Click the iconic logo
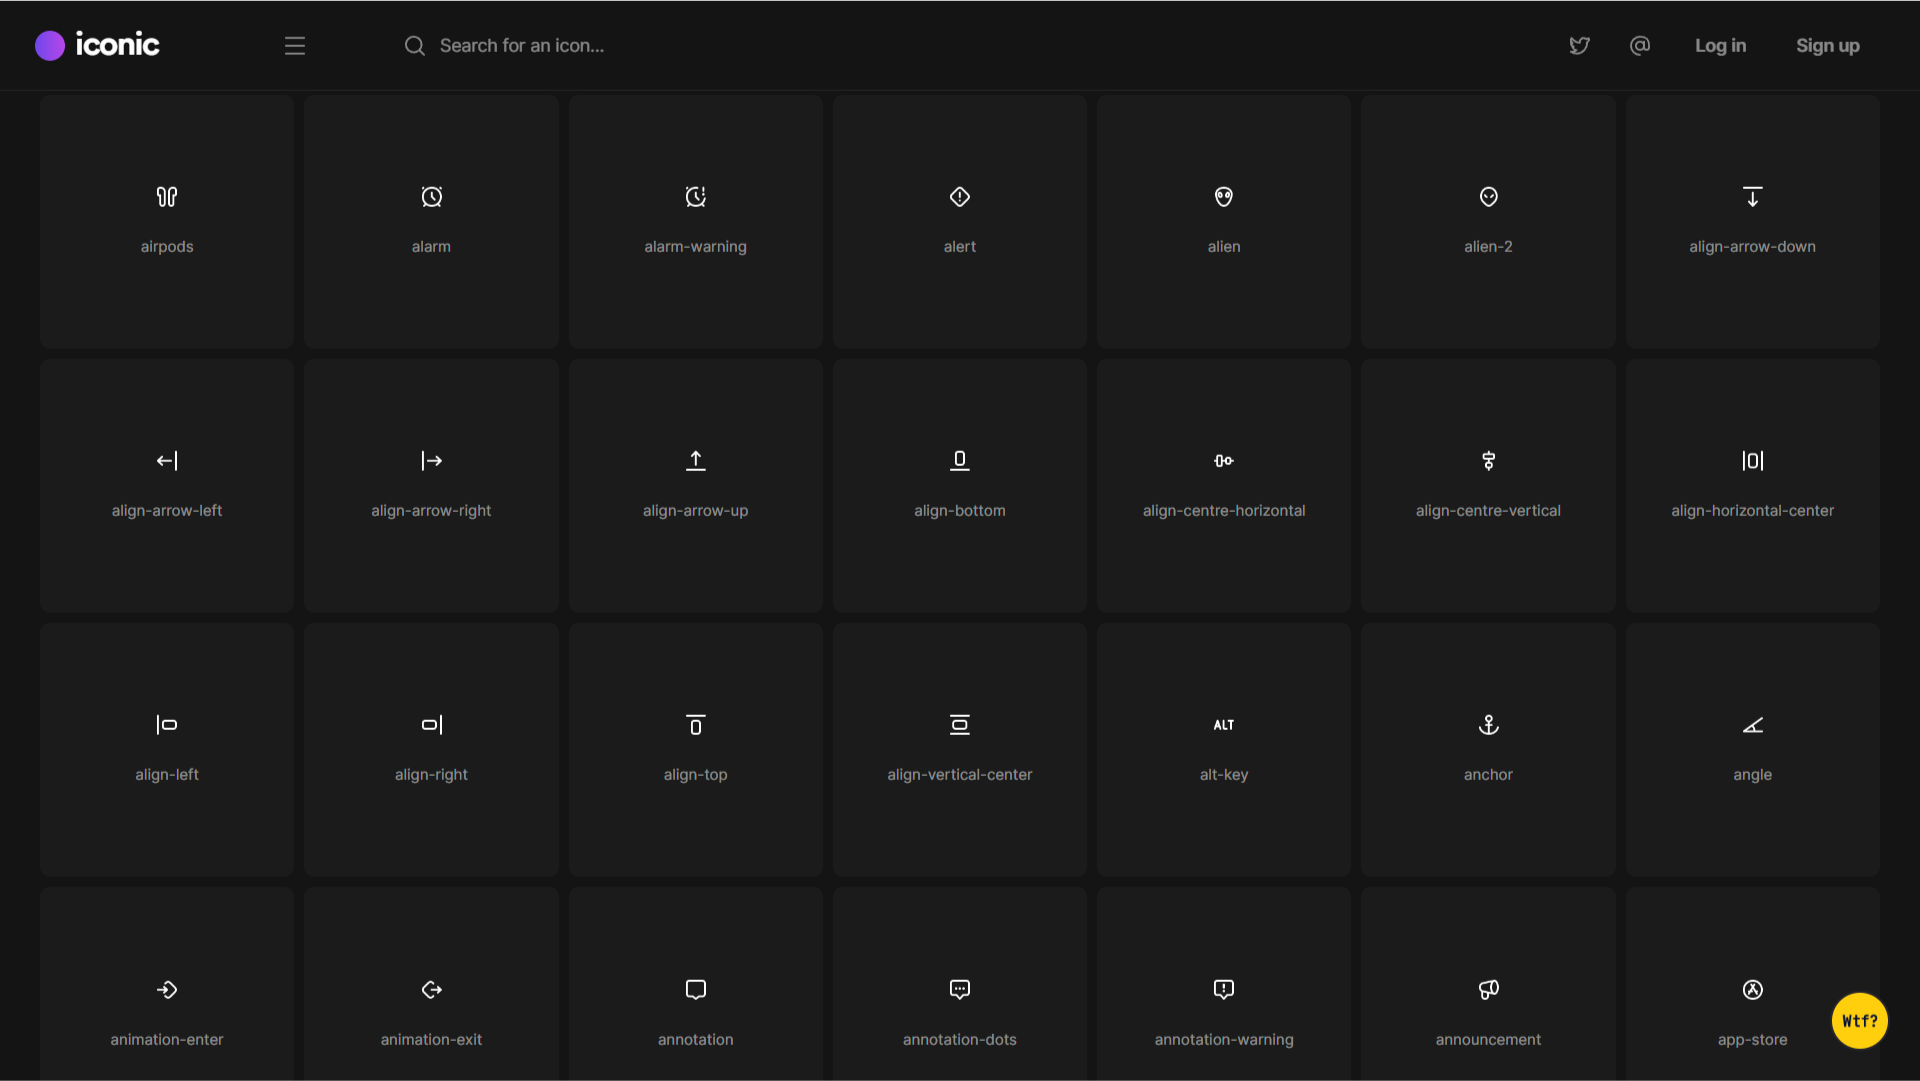This screenshot has width=1920, height=1081. [x=98, y=45]
